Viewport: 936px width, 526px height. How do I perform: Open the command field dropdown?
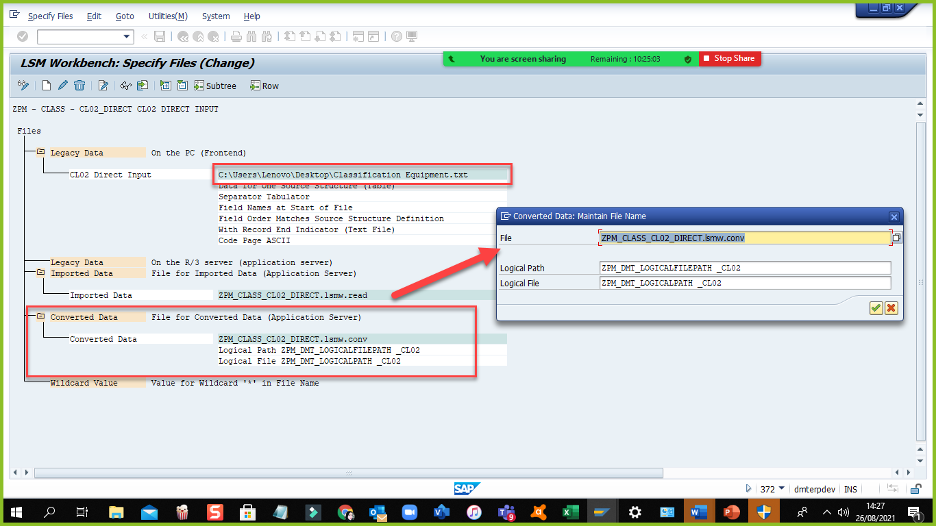(x=127, y=37)
